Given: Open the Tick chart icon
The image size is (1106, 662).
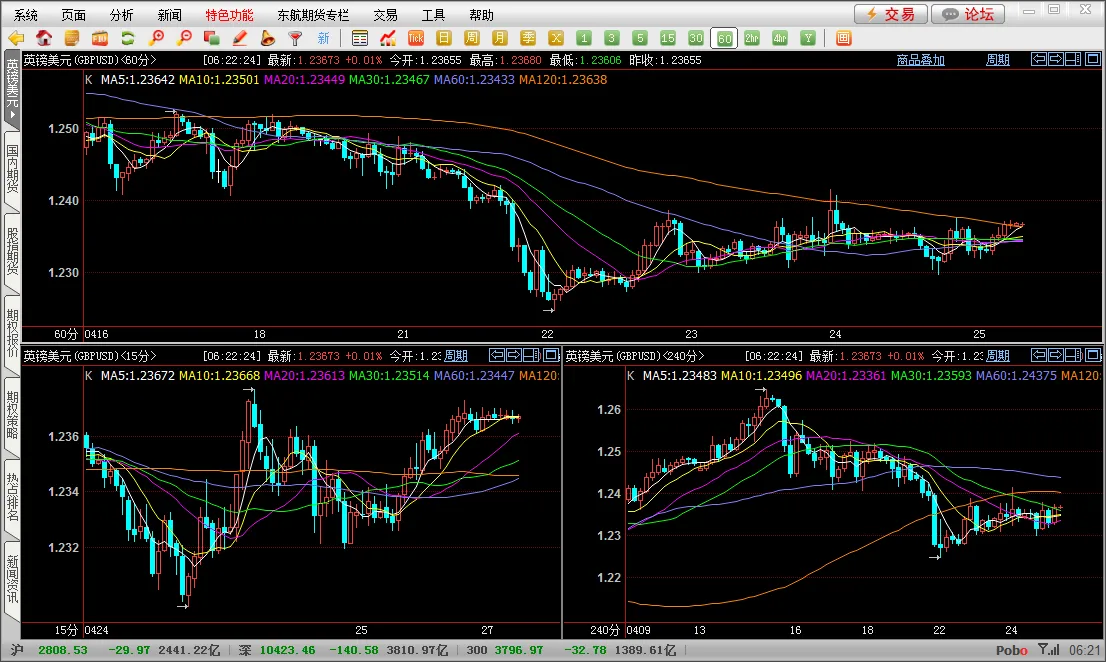Looking at the screenshot, I should tap(415, 38).
